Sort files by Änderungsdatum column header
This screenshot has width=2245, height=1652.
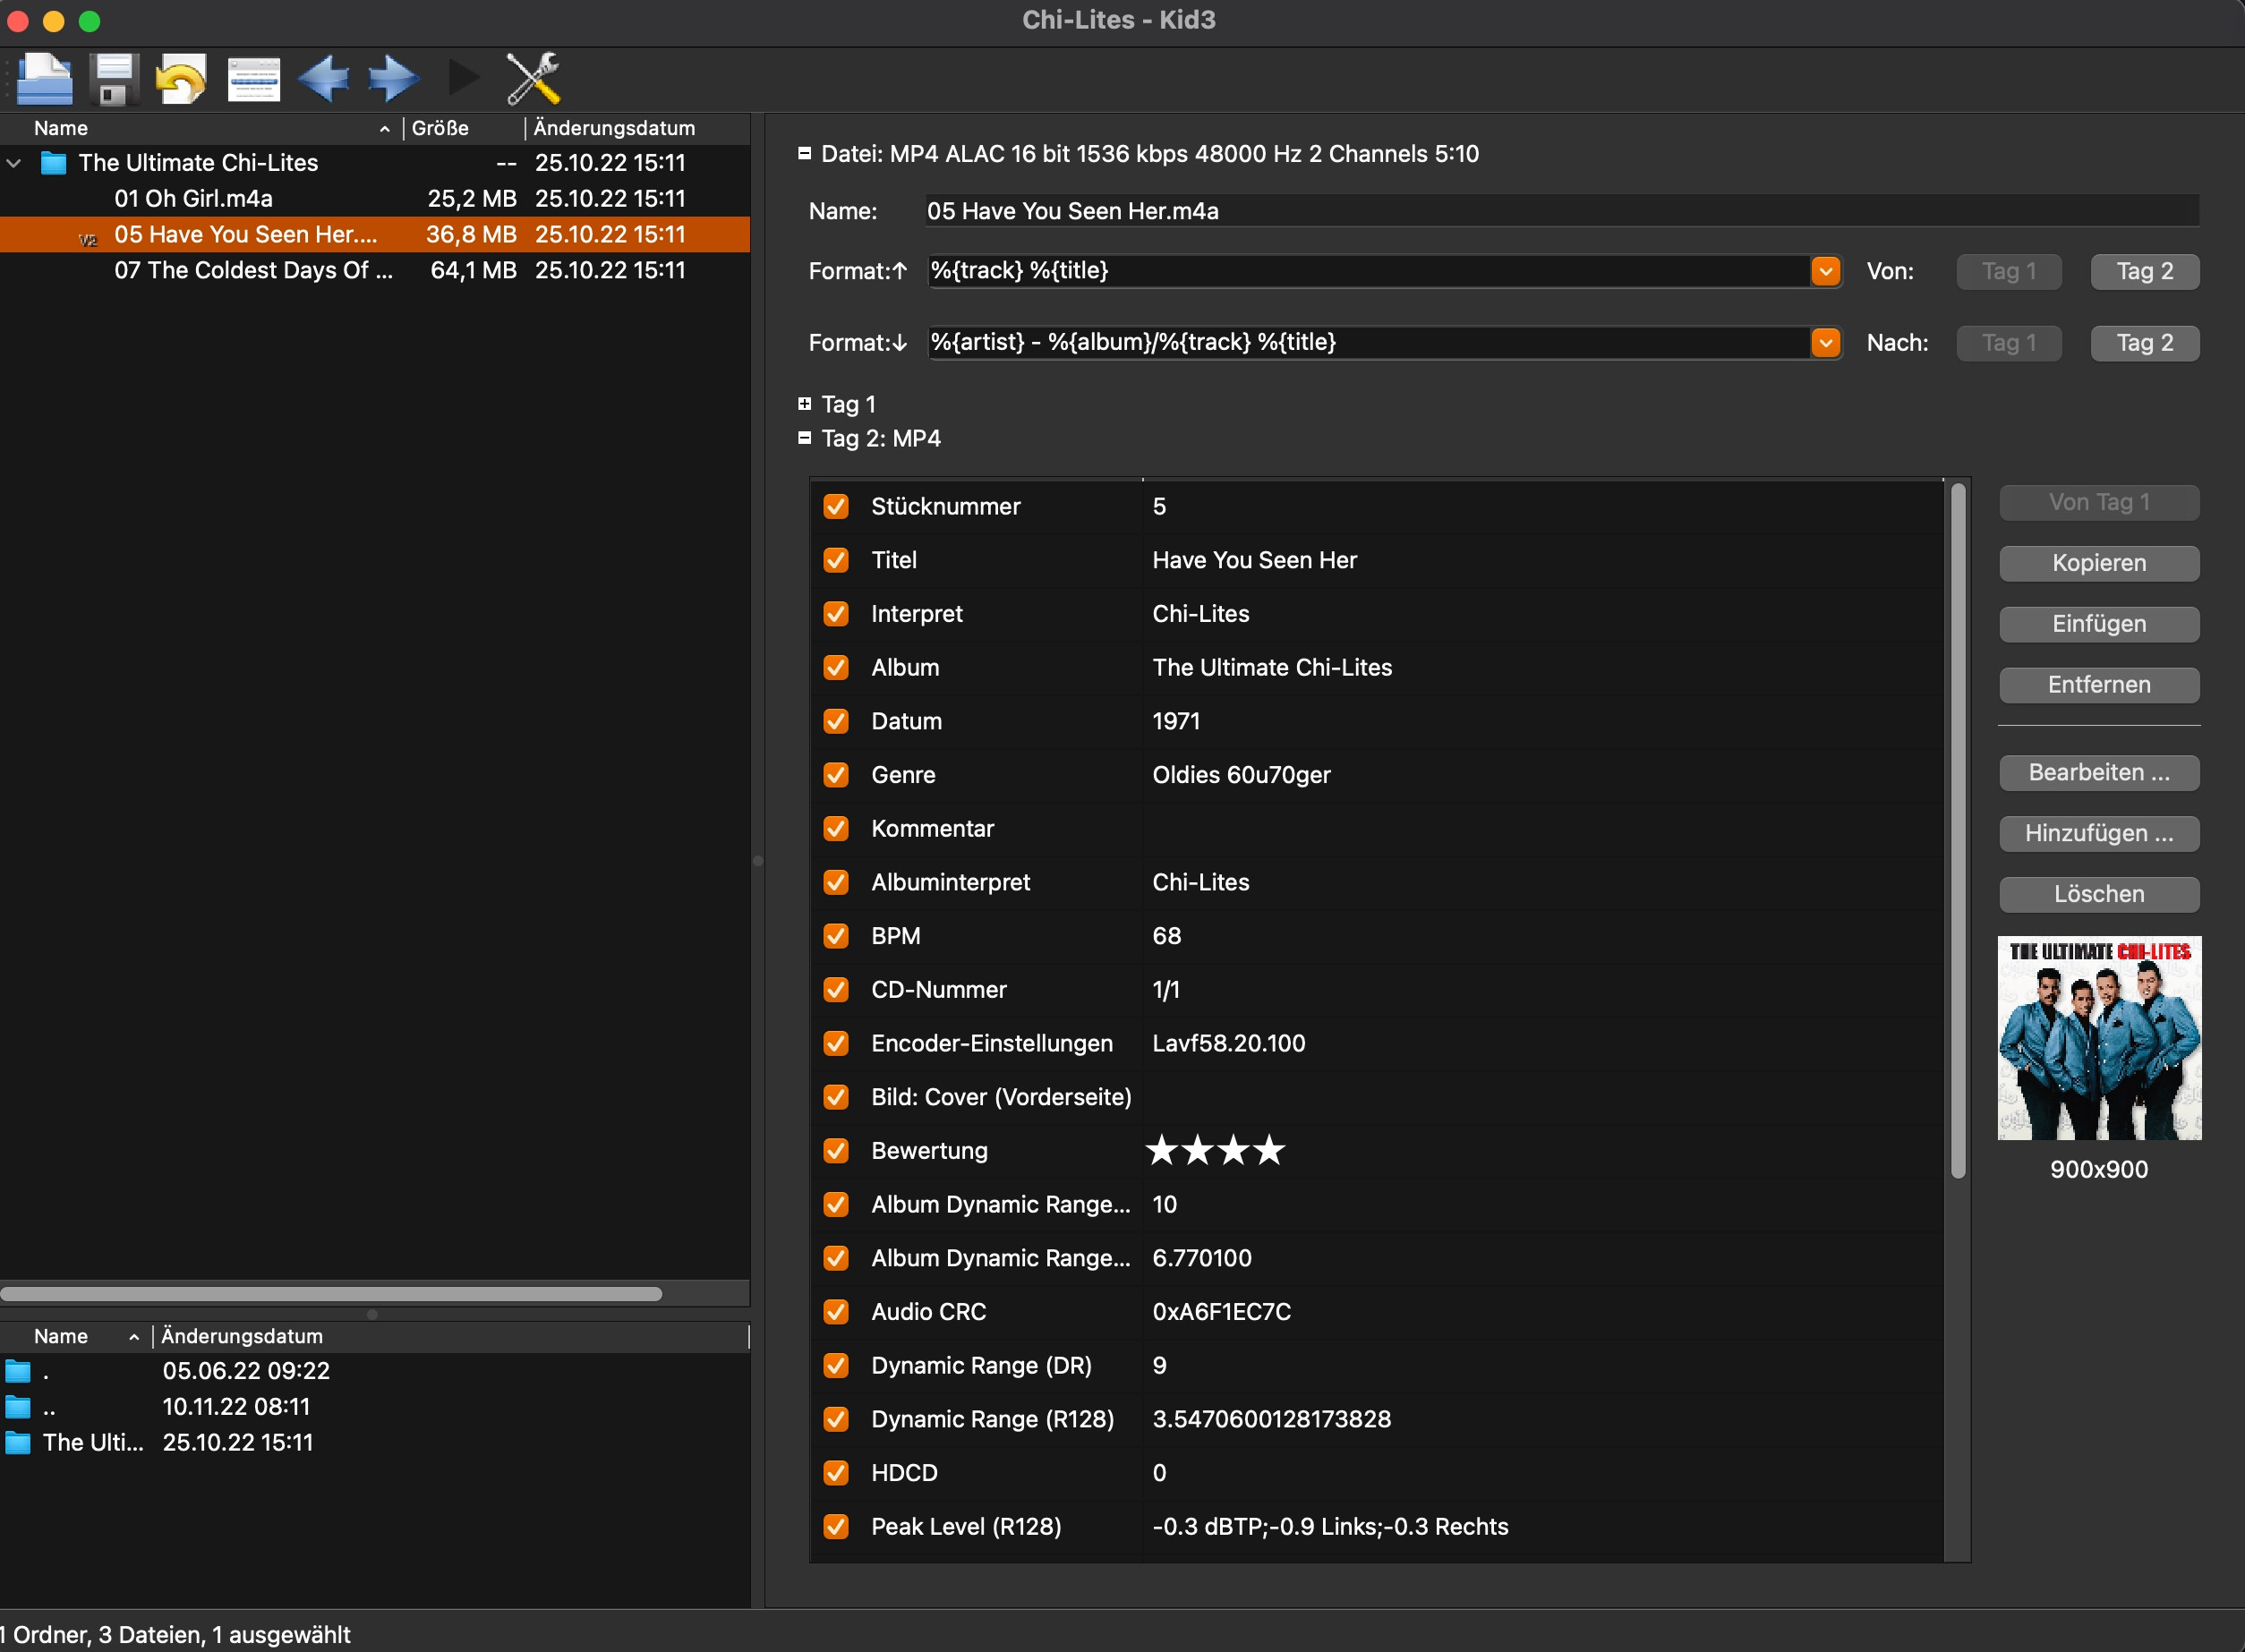point(613,128)
